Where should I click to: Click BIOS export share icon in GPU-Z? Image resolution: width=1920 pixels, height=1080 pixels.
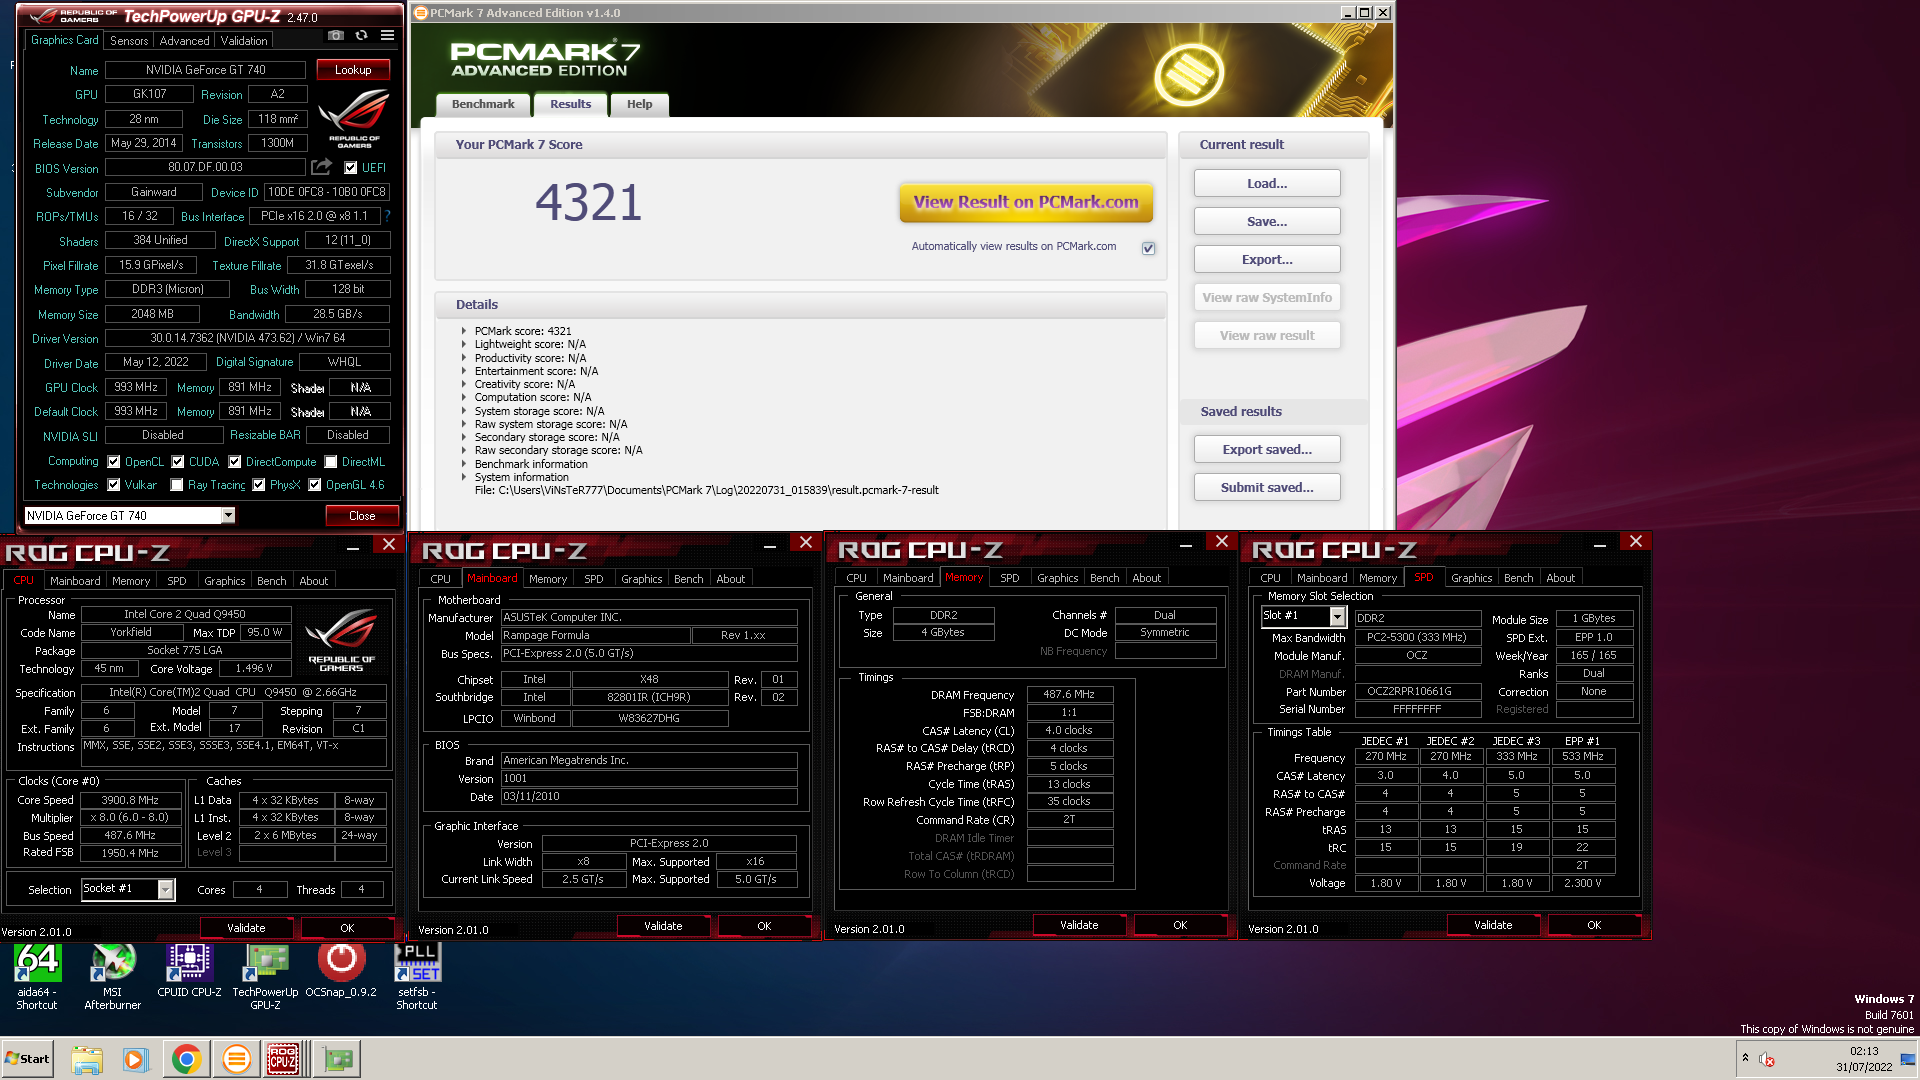321,167
